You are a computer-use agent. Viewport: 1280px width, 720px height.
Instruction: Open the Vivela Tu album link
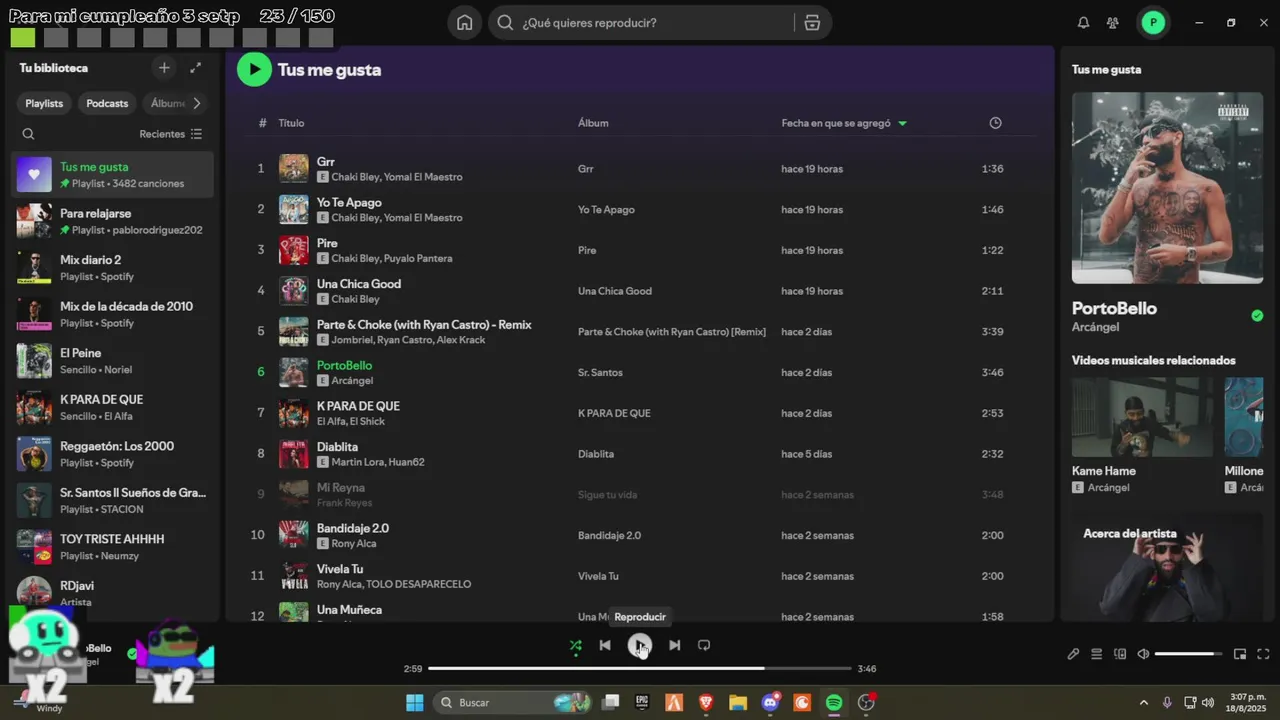click(x=598, y=576)
